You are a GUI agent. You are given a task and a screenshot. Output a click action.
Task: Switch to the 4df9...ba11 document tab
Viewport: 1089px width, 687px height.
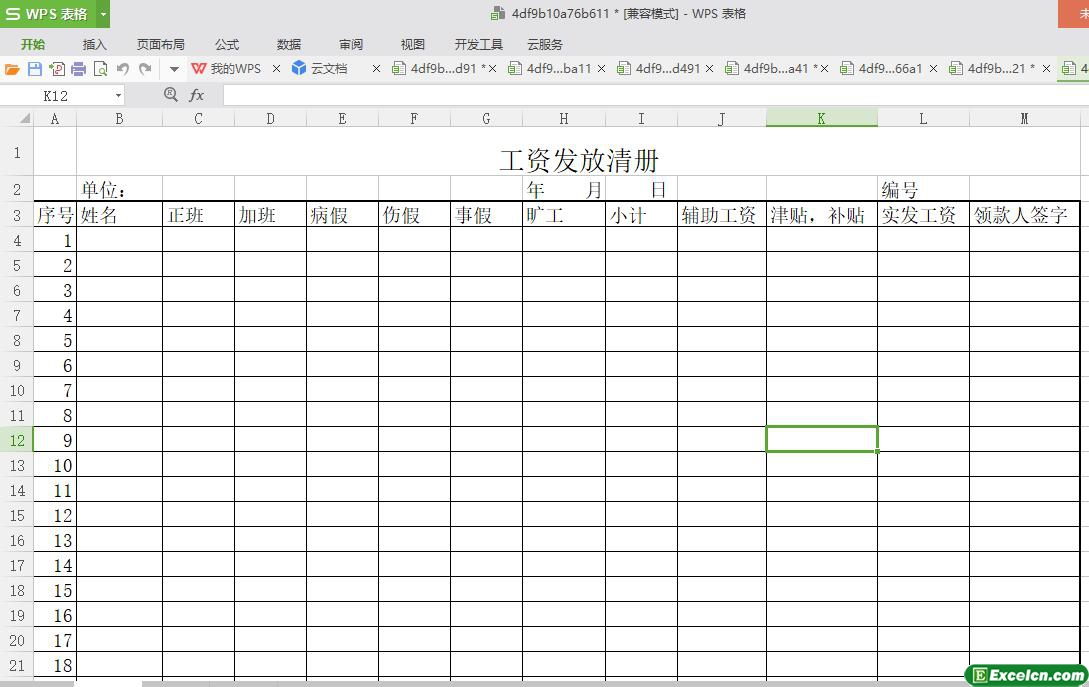point(550,68)
